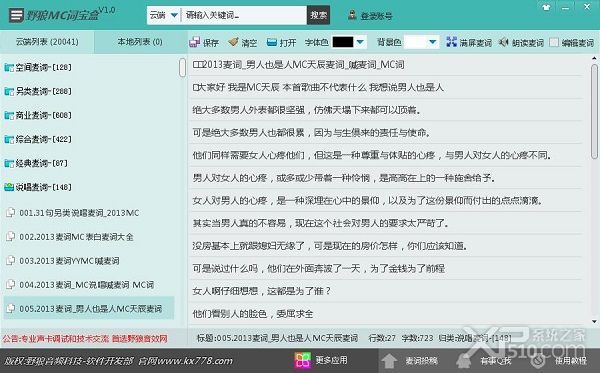Select the item 003.2013麦词YYMC喊麦词

point(69,261)
